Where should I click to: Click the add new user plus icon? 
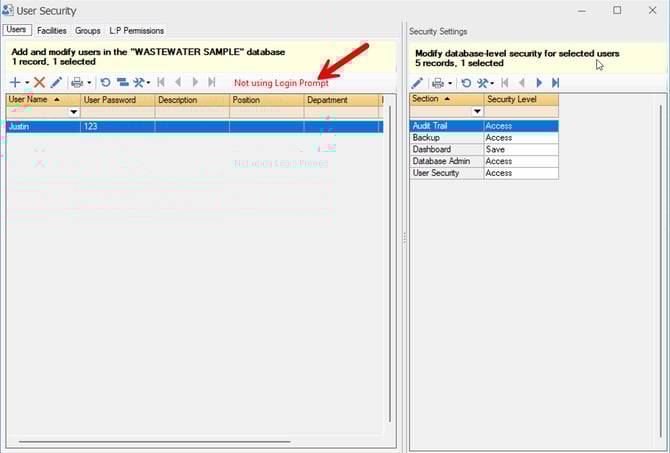coord(15,82)
